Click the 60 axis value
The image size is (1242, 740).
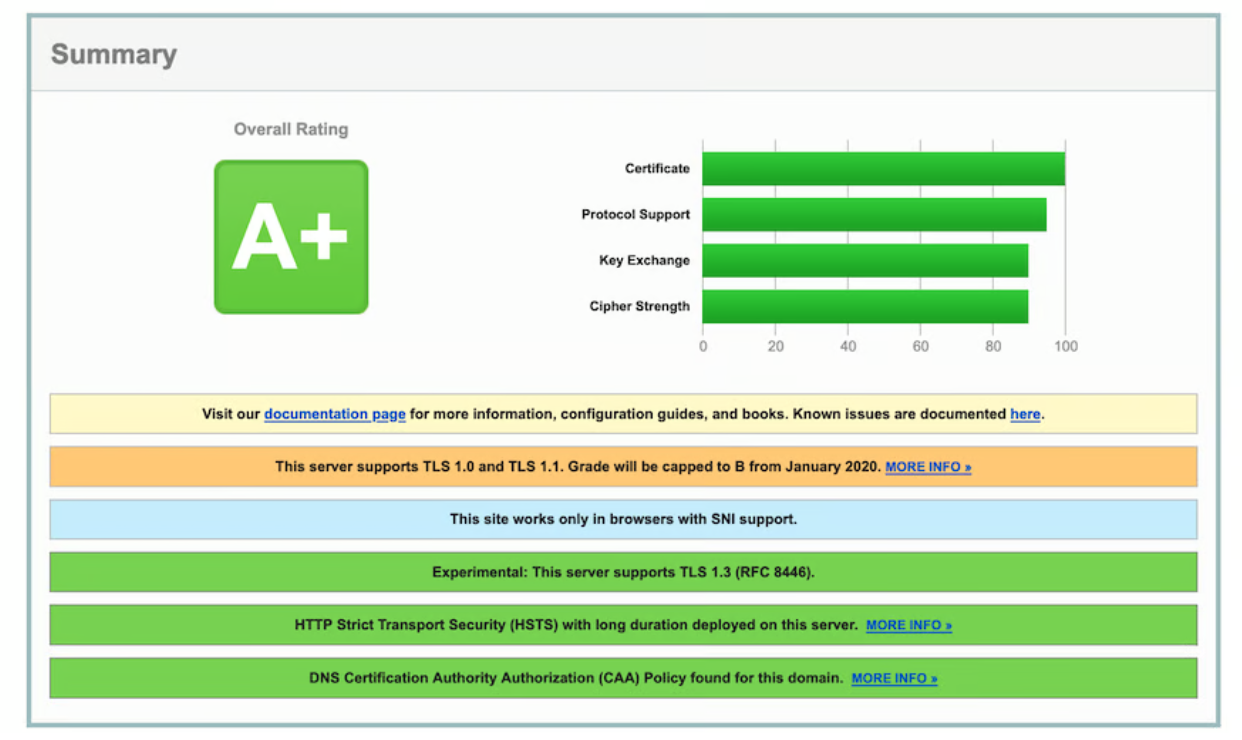[921, 346]
